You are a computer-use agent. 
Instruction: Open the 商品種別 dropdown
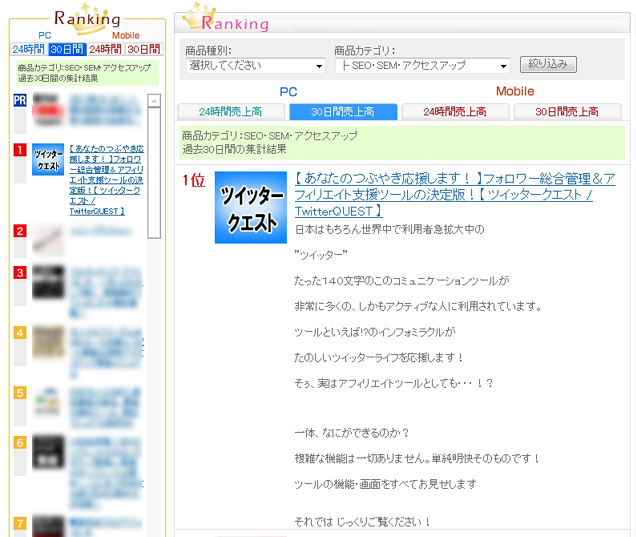click(256, 65)
